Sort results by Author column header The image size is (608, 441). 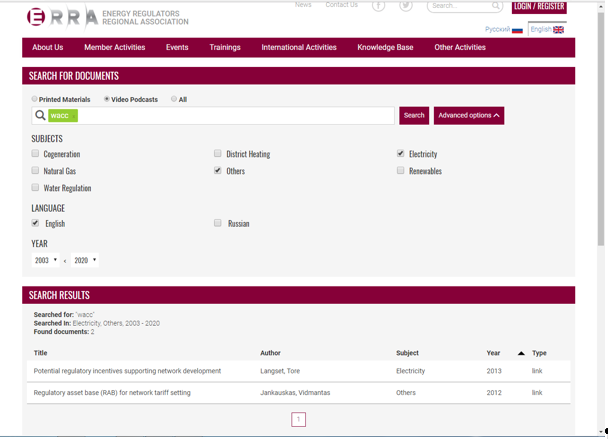[270, 353]
